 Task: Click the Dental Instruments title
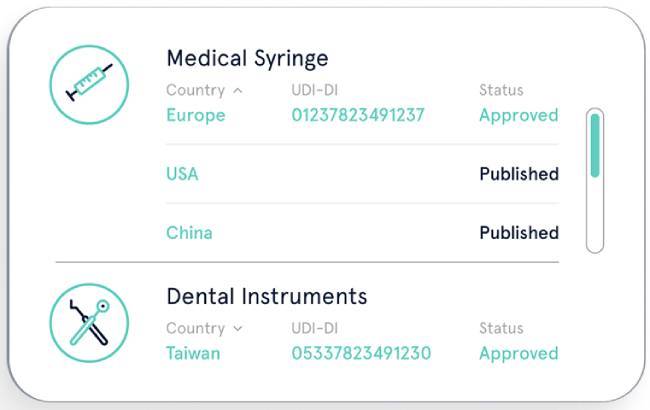(x=266, y=296)
